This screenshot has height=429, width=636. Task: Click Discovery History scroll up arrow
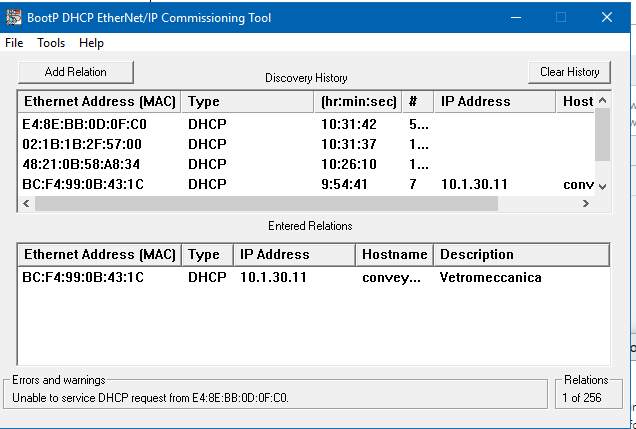[x=603, y=100]
